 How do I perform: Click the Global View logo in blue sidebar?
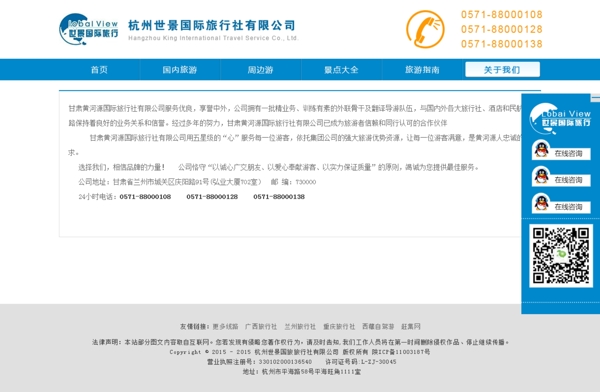click(x=560, y=118)
